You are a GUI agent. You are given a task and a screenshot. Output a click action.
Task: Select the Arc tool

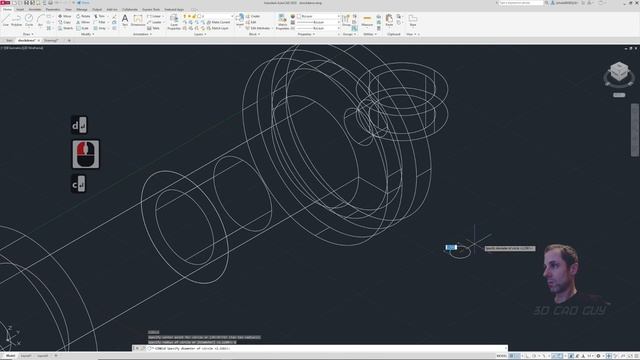coord(40,20)
